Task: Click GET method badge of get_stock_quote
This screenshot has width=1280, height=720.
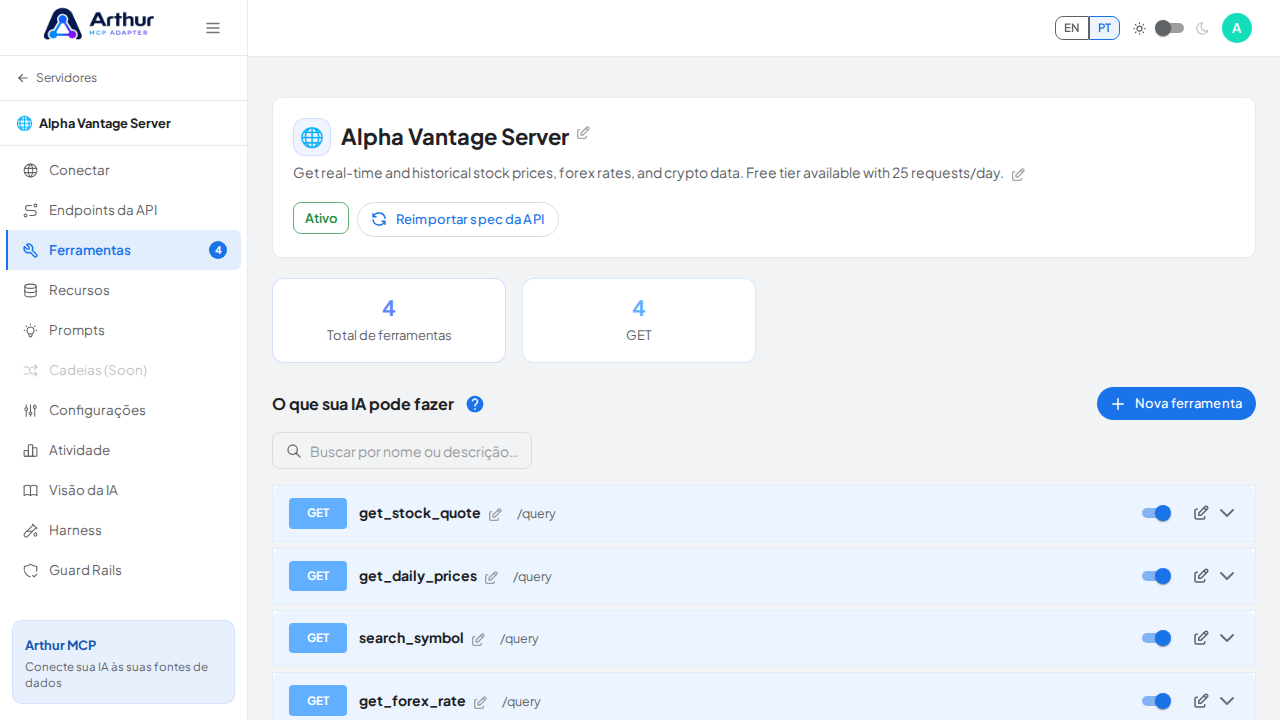Action: [x=318, y=513]
